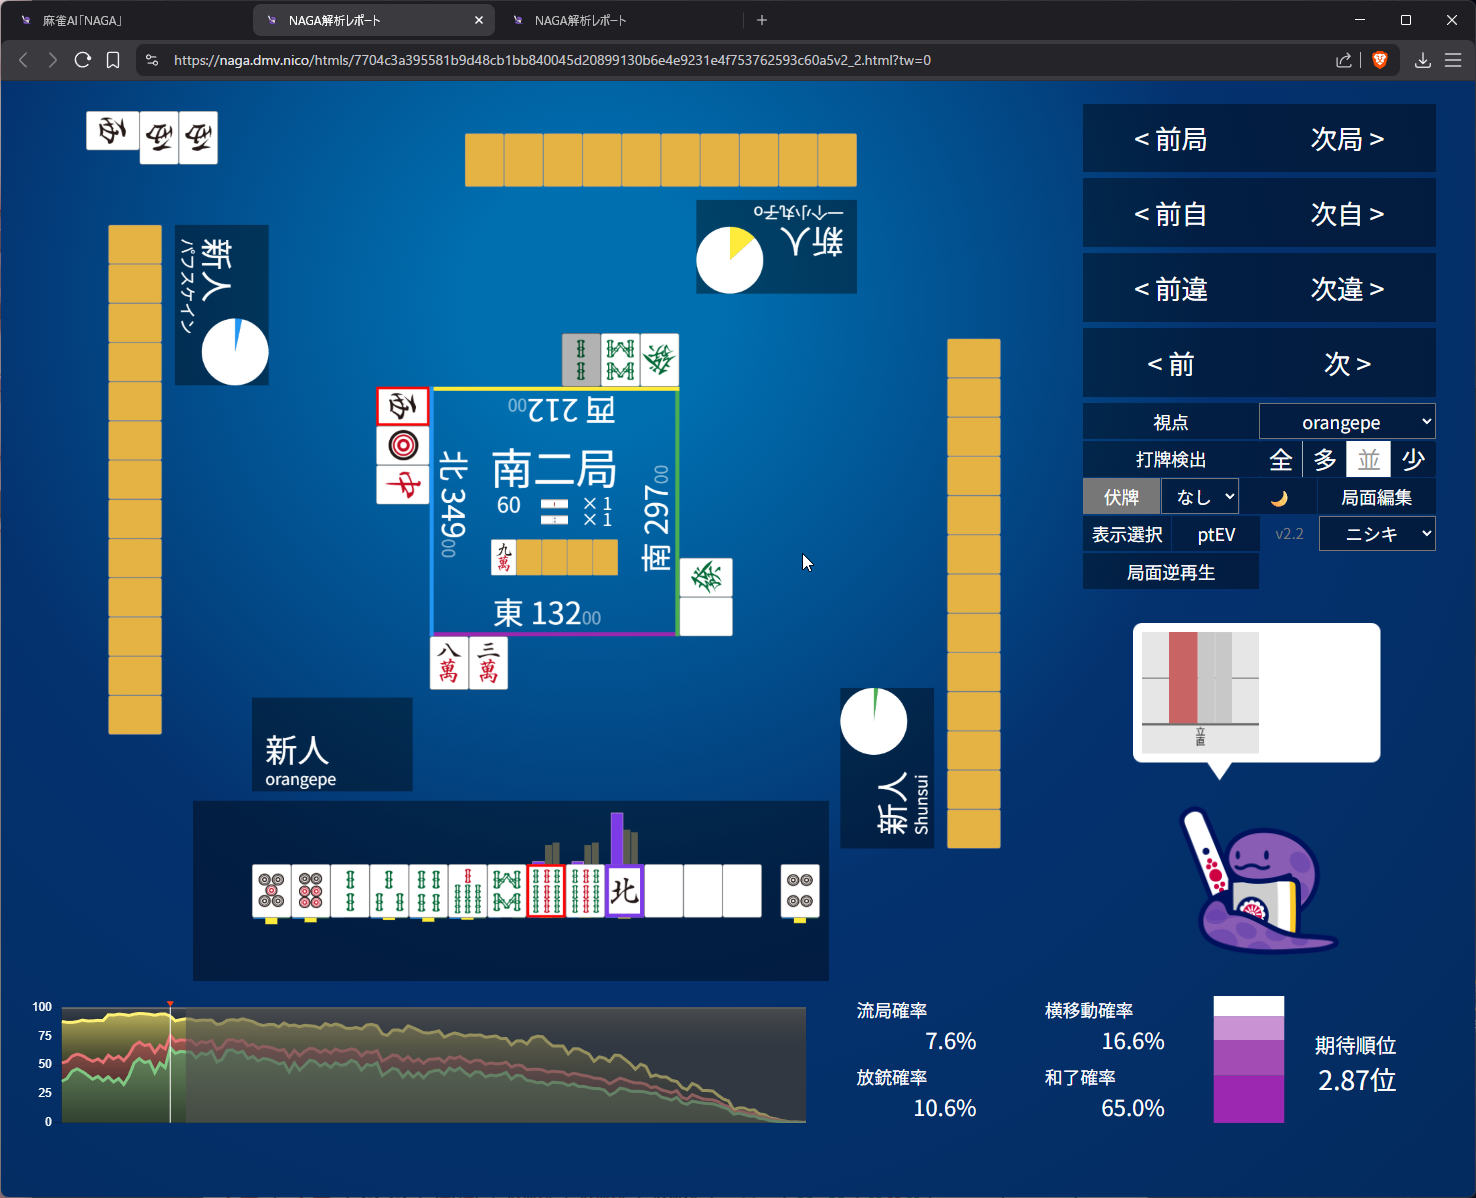Click the browser reload icon
1476x1198 pixels.
pos(83,60)
